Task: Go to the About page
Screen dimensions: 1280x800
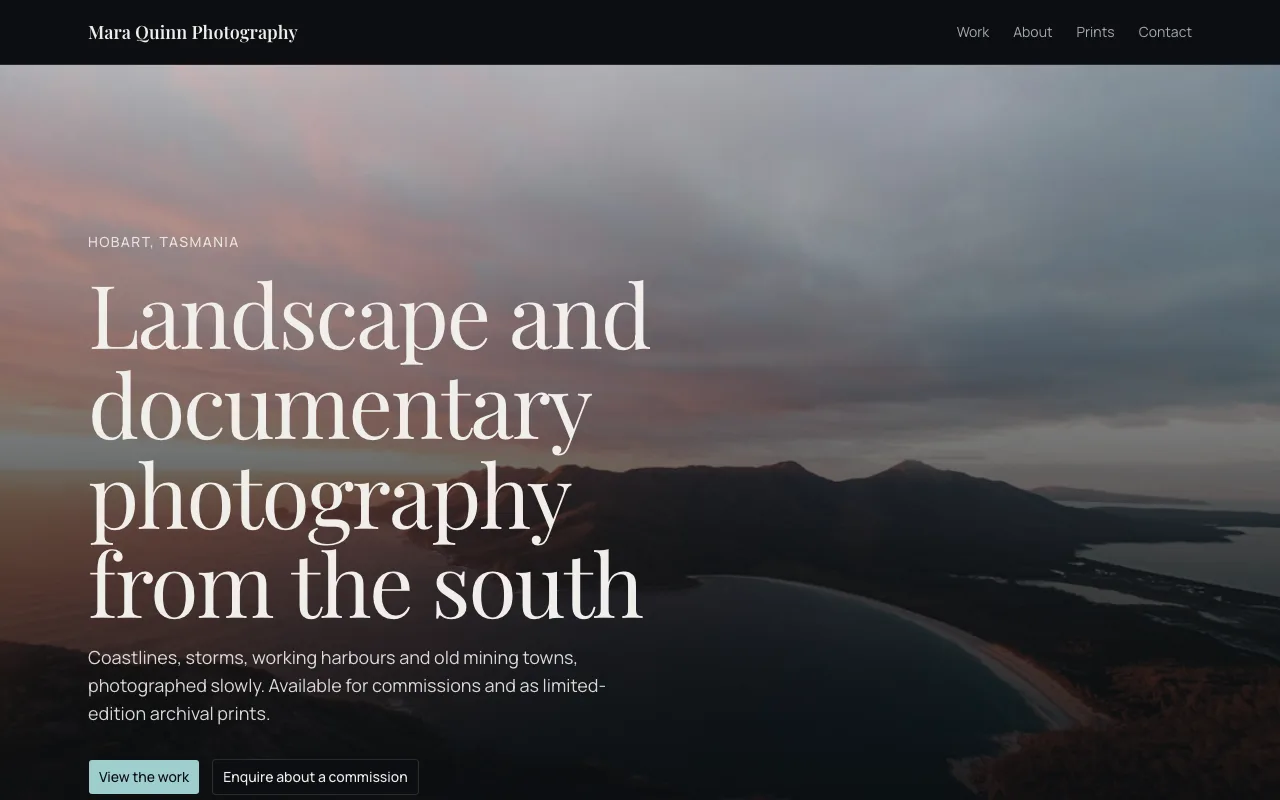Action: click(1032, 32)
